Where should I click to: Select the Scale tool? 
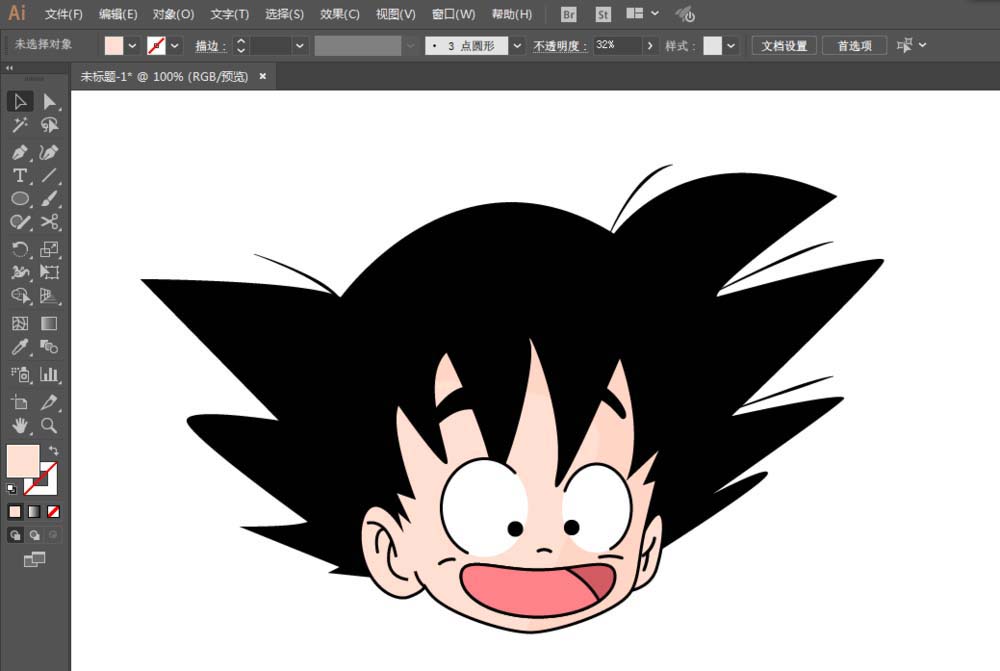click(x=49, y=249)
